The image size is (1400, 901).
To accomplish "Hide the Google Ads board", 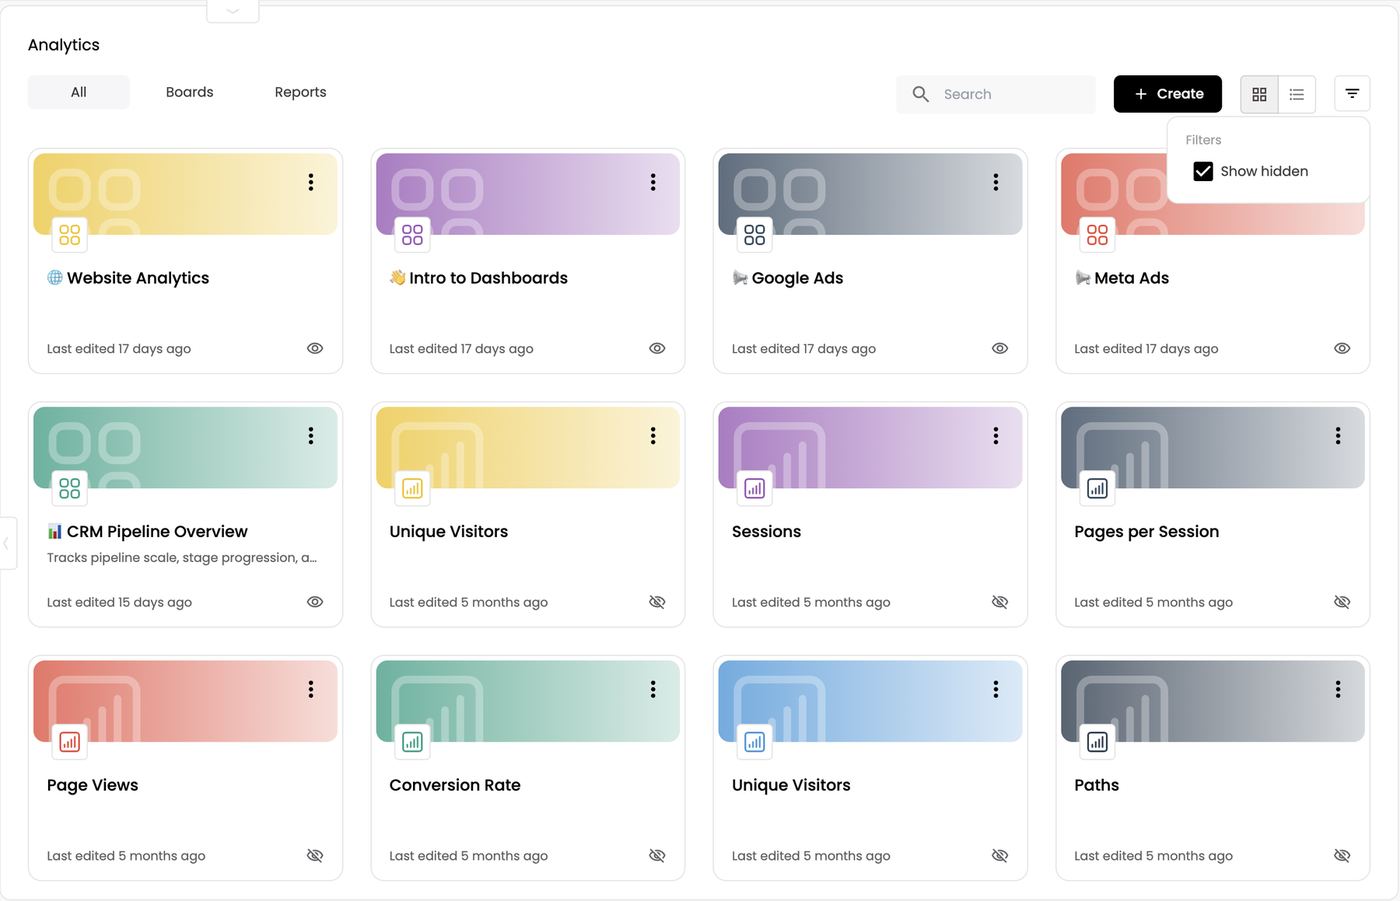I will [1000, 348].
